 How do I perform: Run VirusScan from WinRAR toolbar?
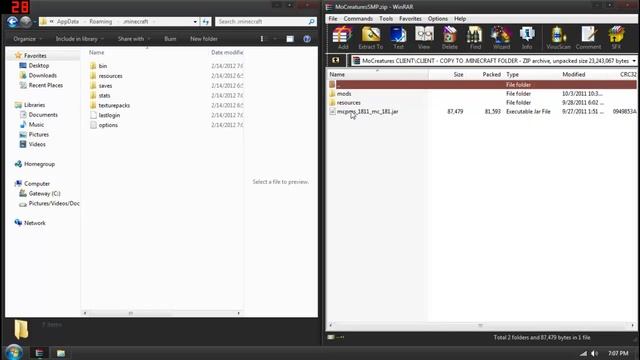click(558, 38)
